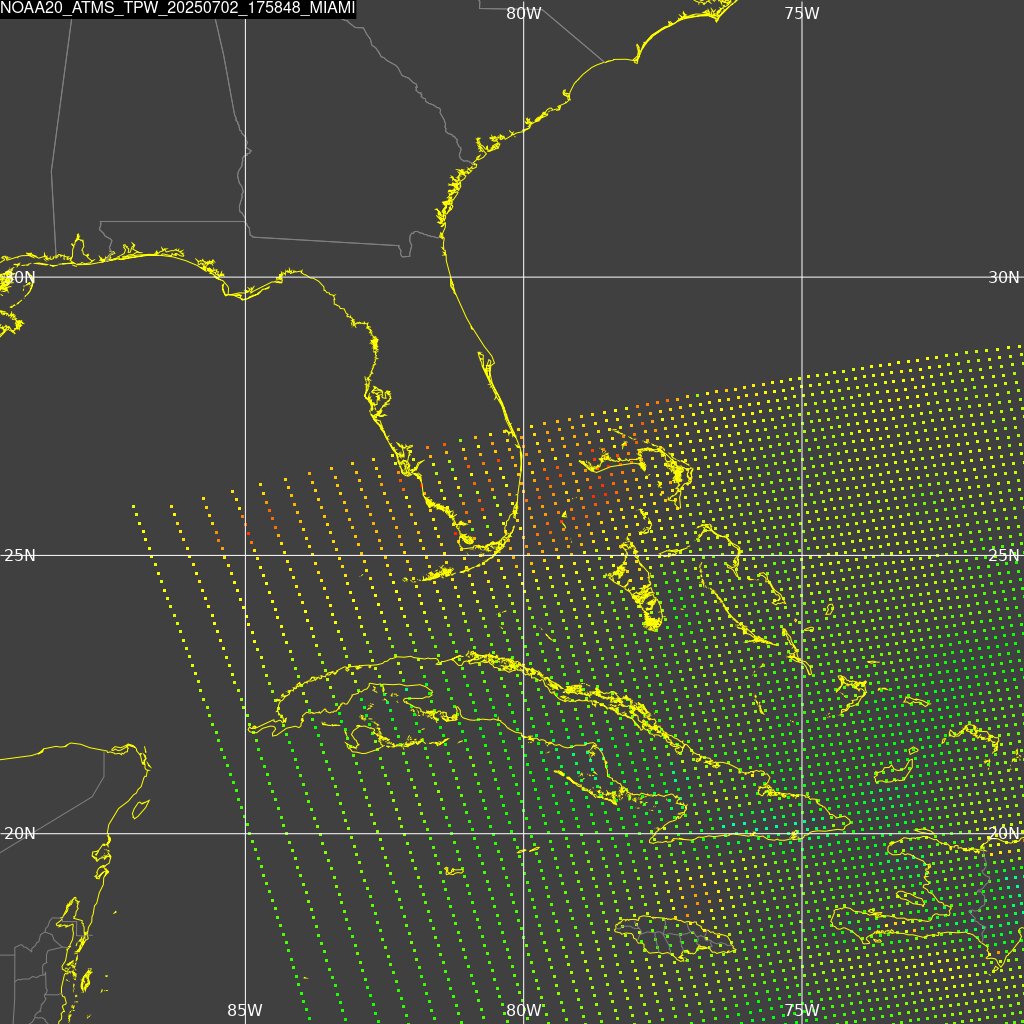This screenshot has height=1024, width=1024.
Task: Click the bottom 75W longitude label
Action: [802, 1010]
